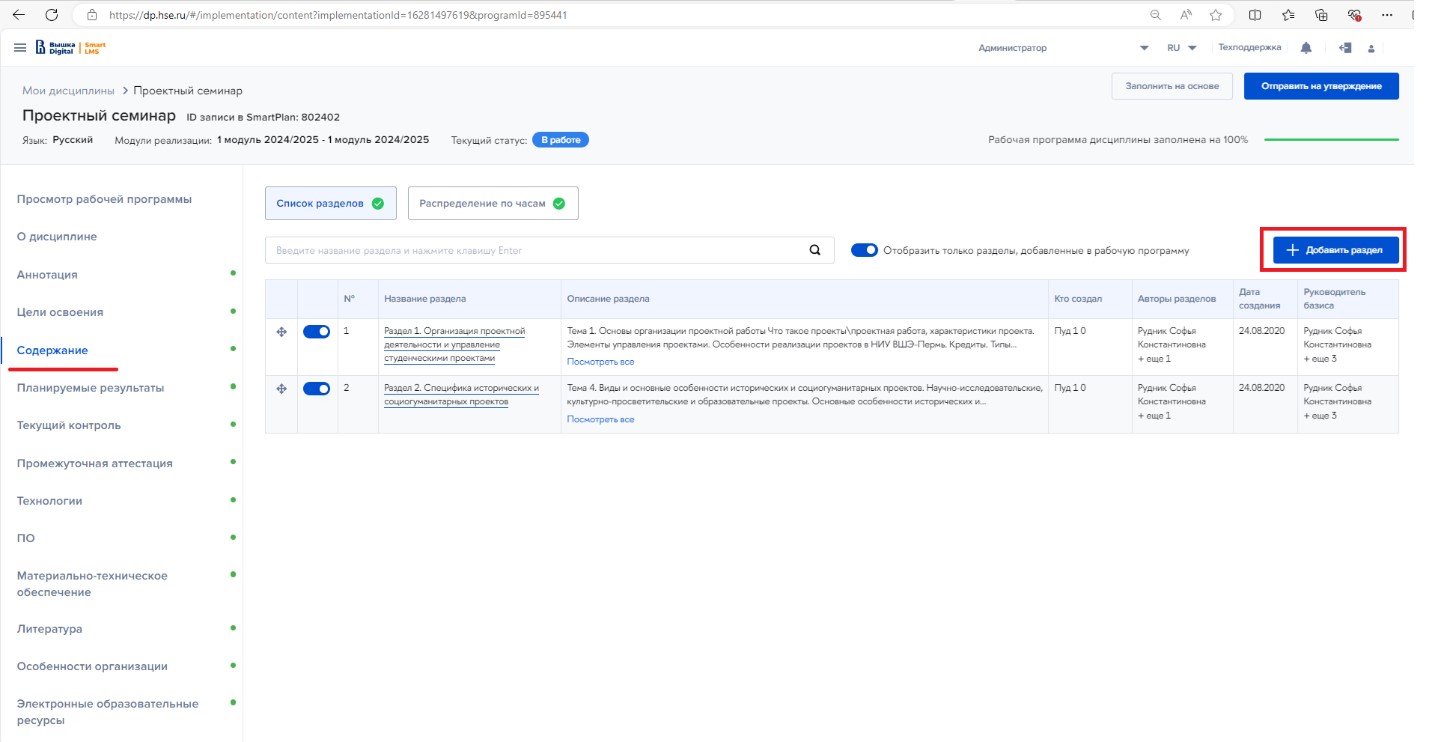Image resolution: width=1429 pixels, height=742 pixels.
Task: Click the browser refresh icon
Action: (52, 15)
